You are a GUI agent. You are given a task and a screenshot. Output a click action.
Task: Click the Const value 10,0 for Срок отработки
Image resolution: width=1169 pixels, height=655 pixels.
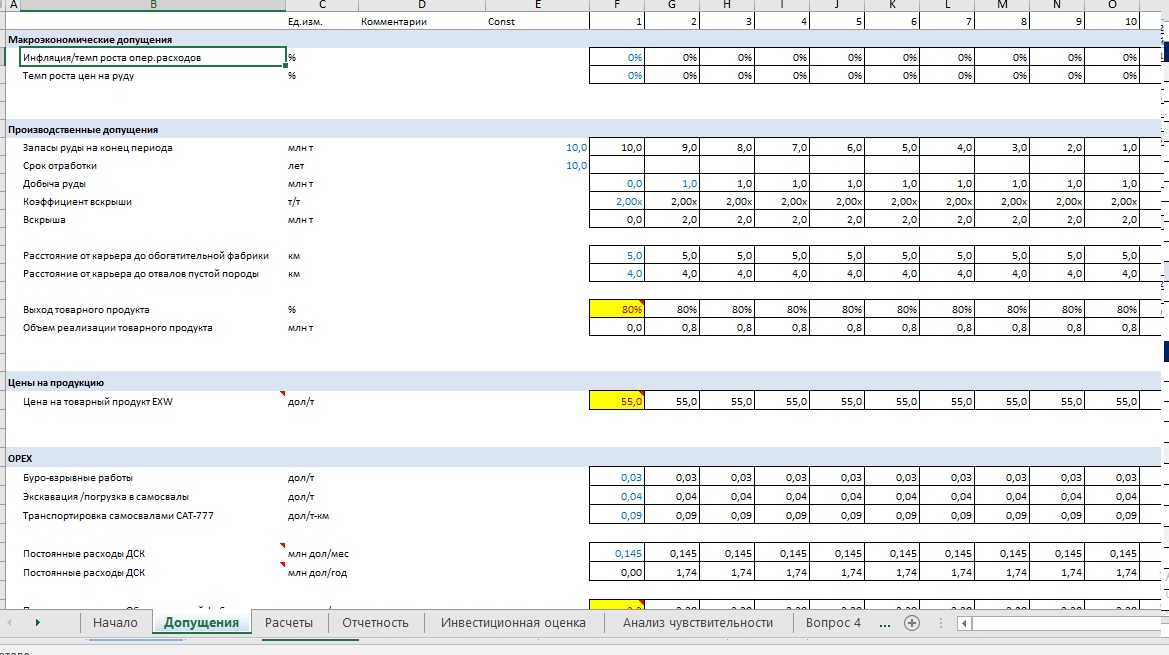click(x=576, y=165)
